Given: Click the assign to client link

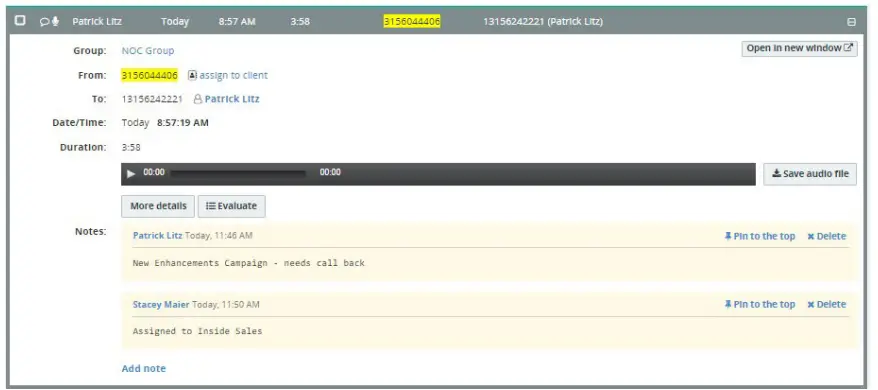Looking at the screenshot, I should coord(233,75).
